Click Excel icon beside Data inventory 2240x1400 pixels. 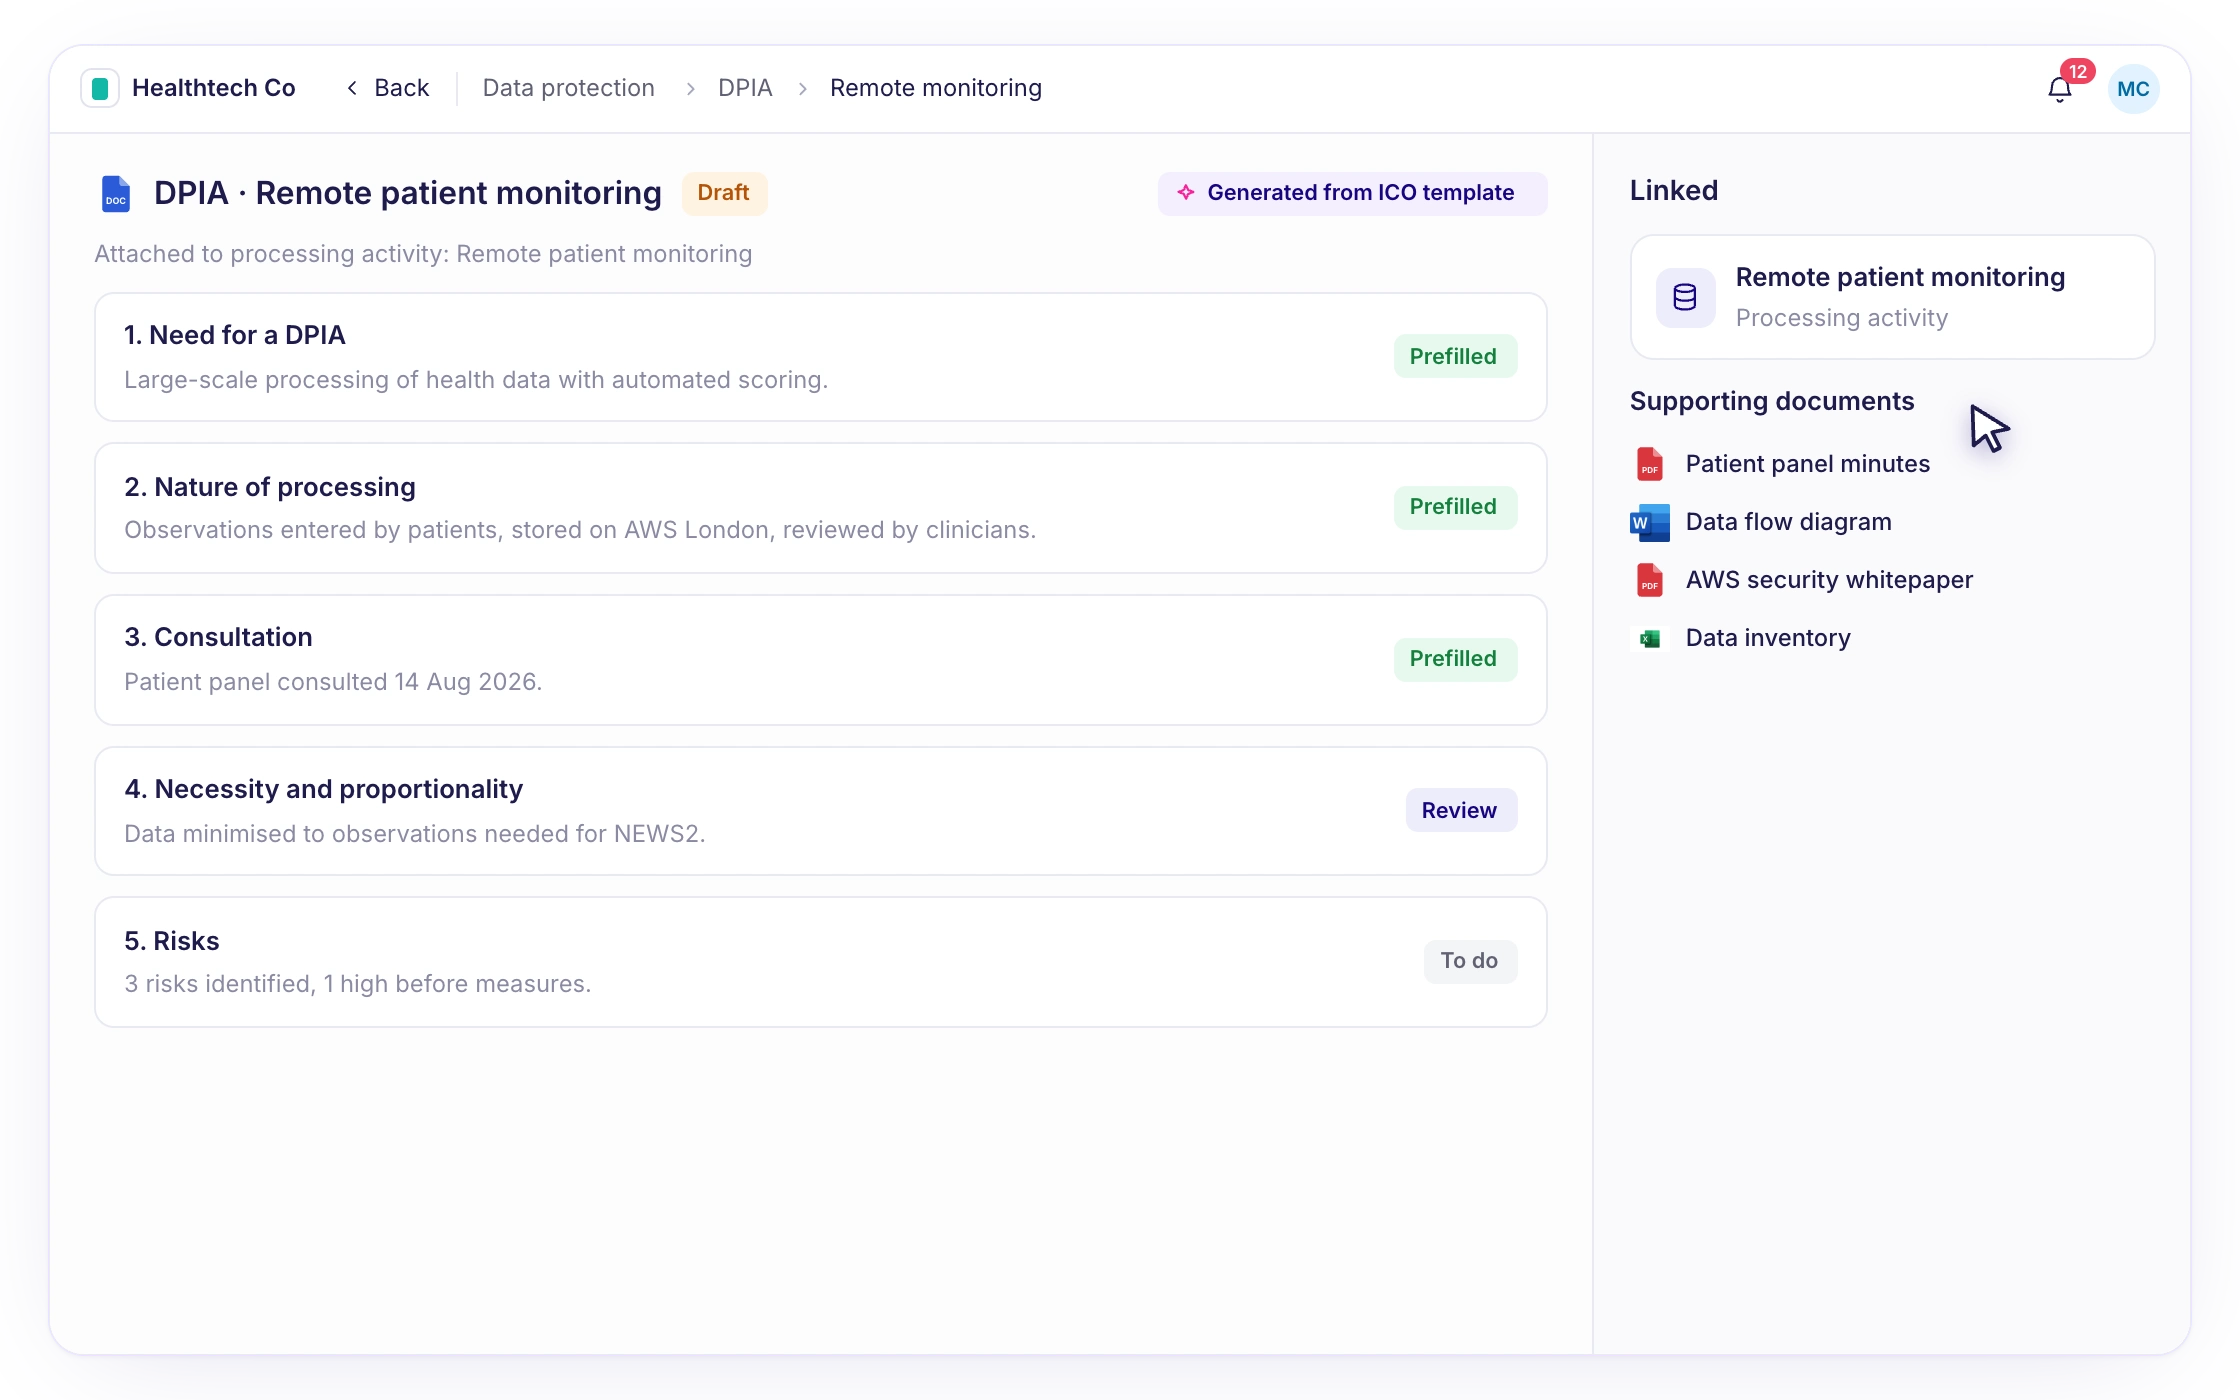tap(1650, 638)
